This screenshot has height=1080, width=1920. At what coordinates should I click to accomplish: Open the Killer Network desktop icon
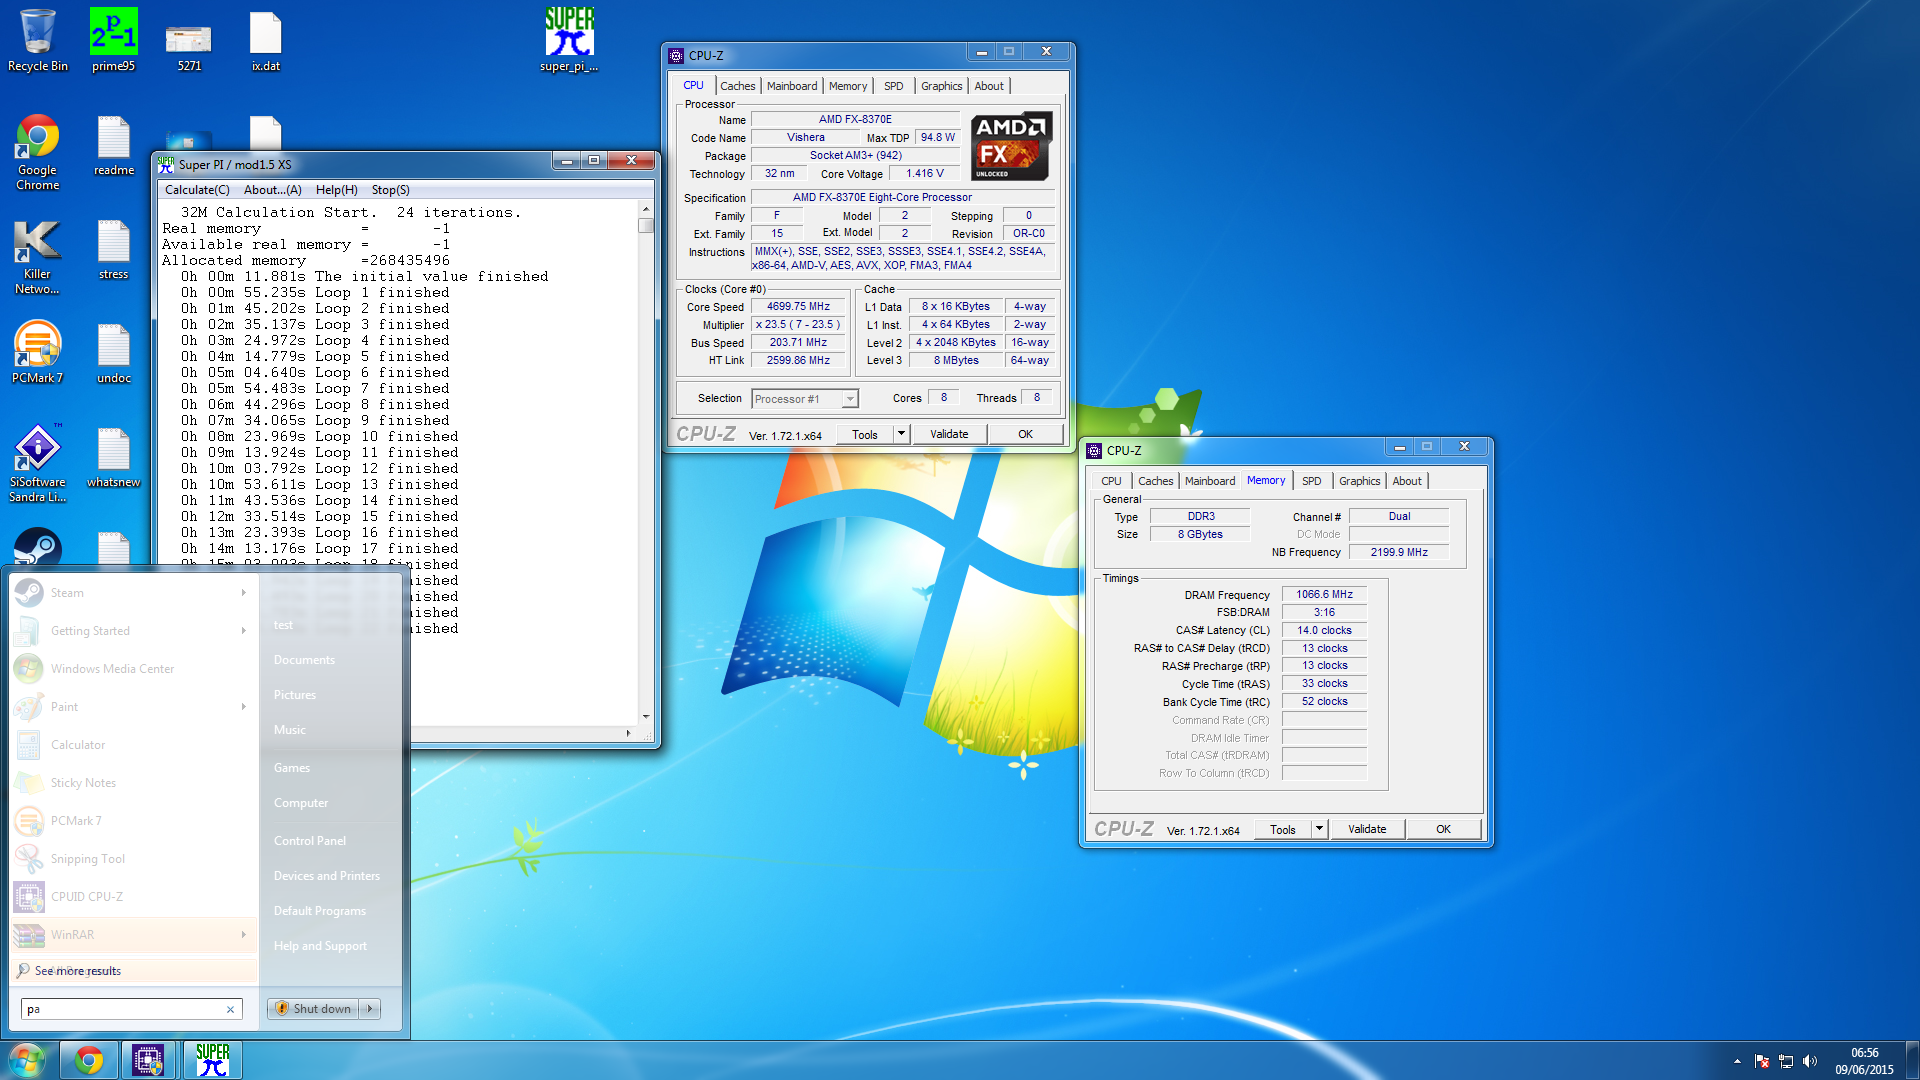(37, 256)
